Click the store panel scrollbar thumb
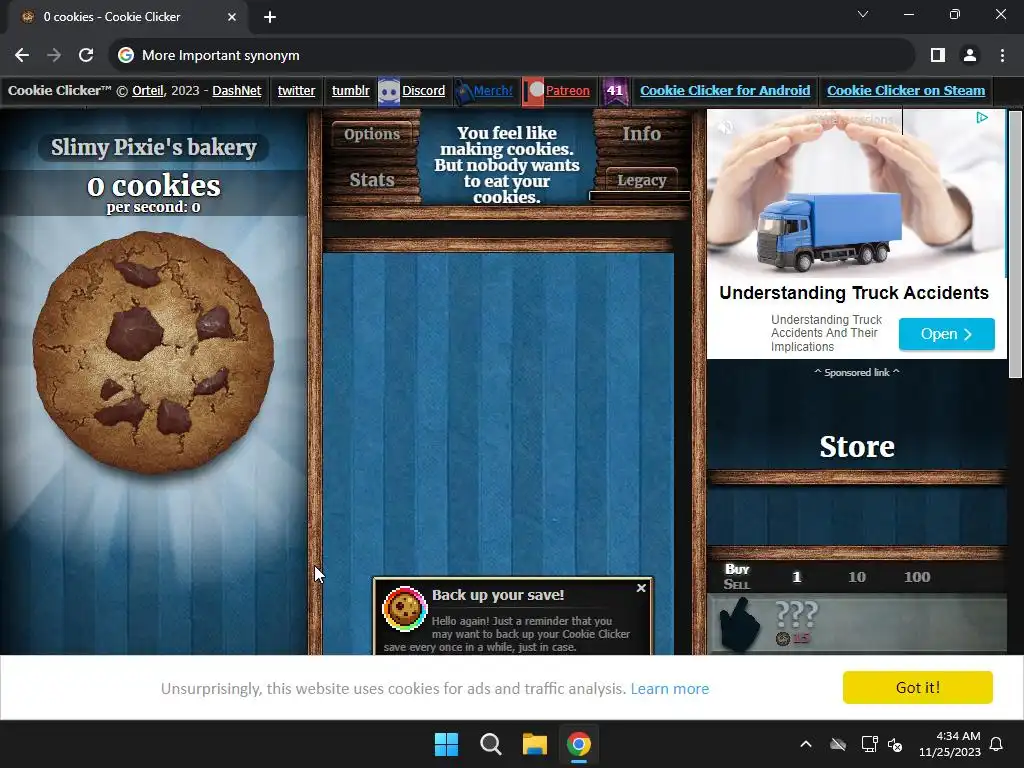1024x768 pixels. (1015, 244)
